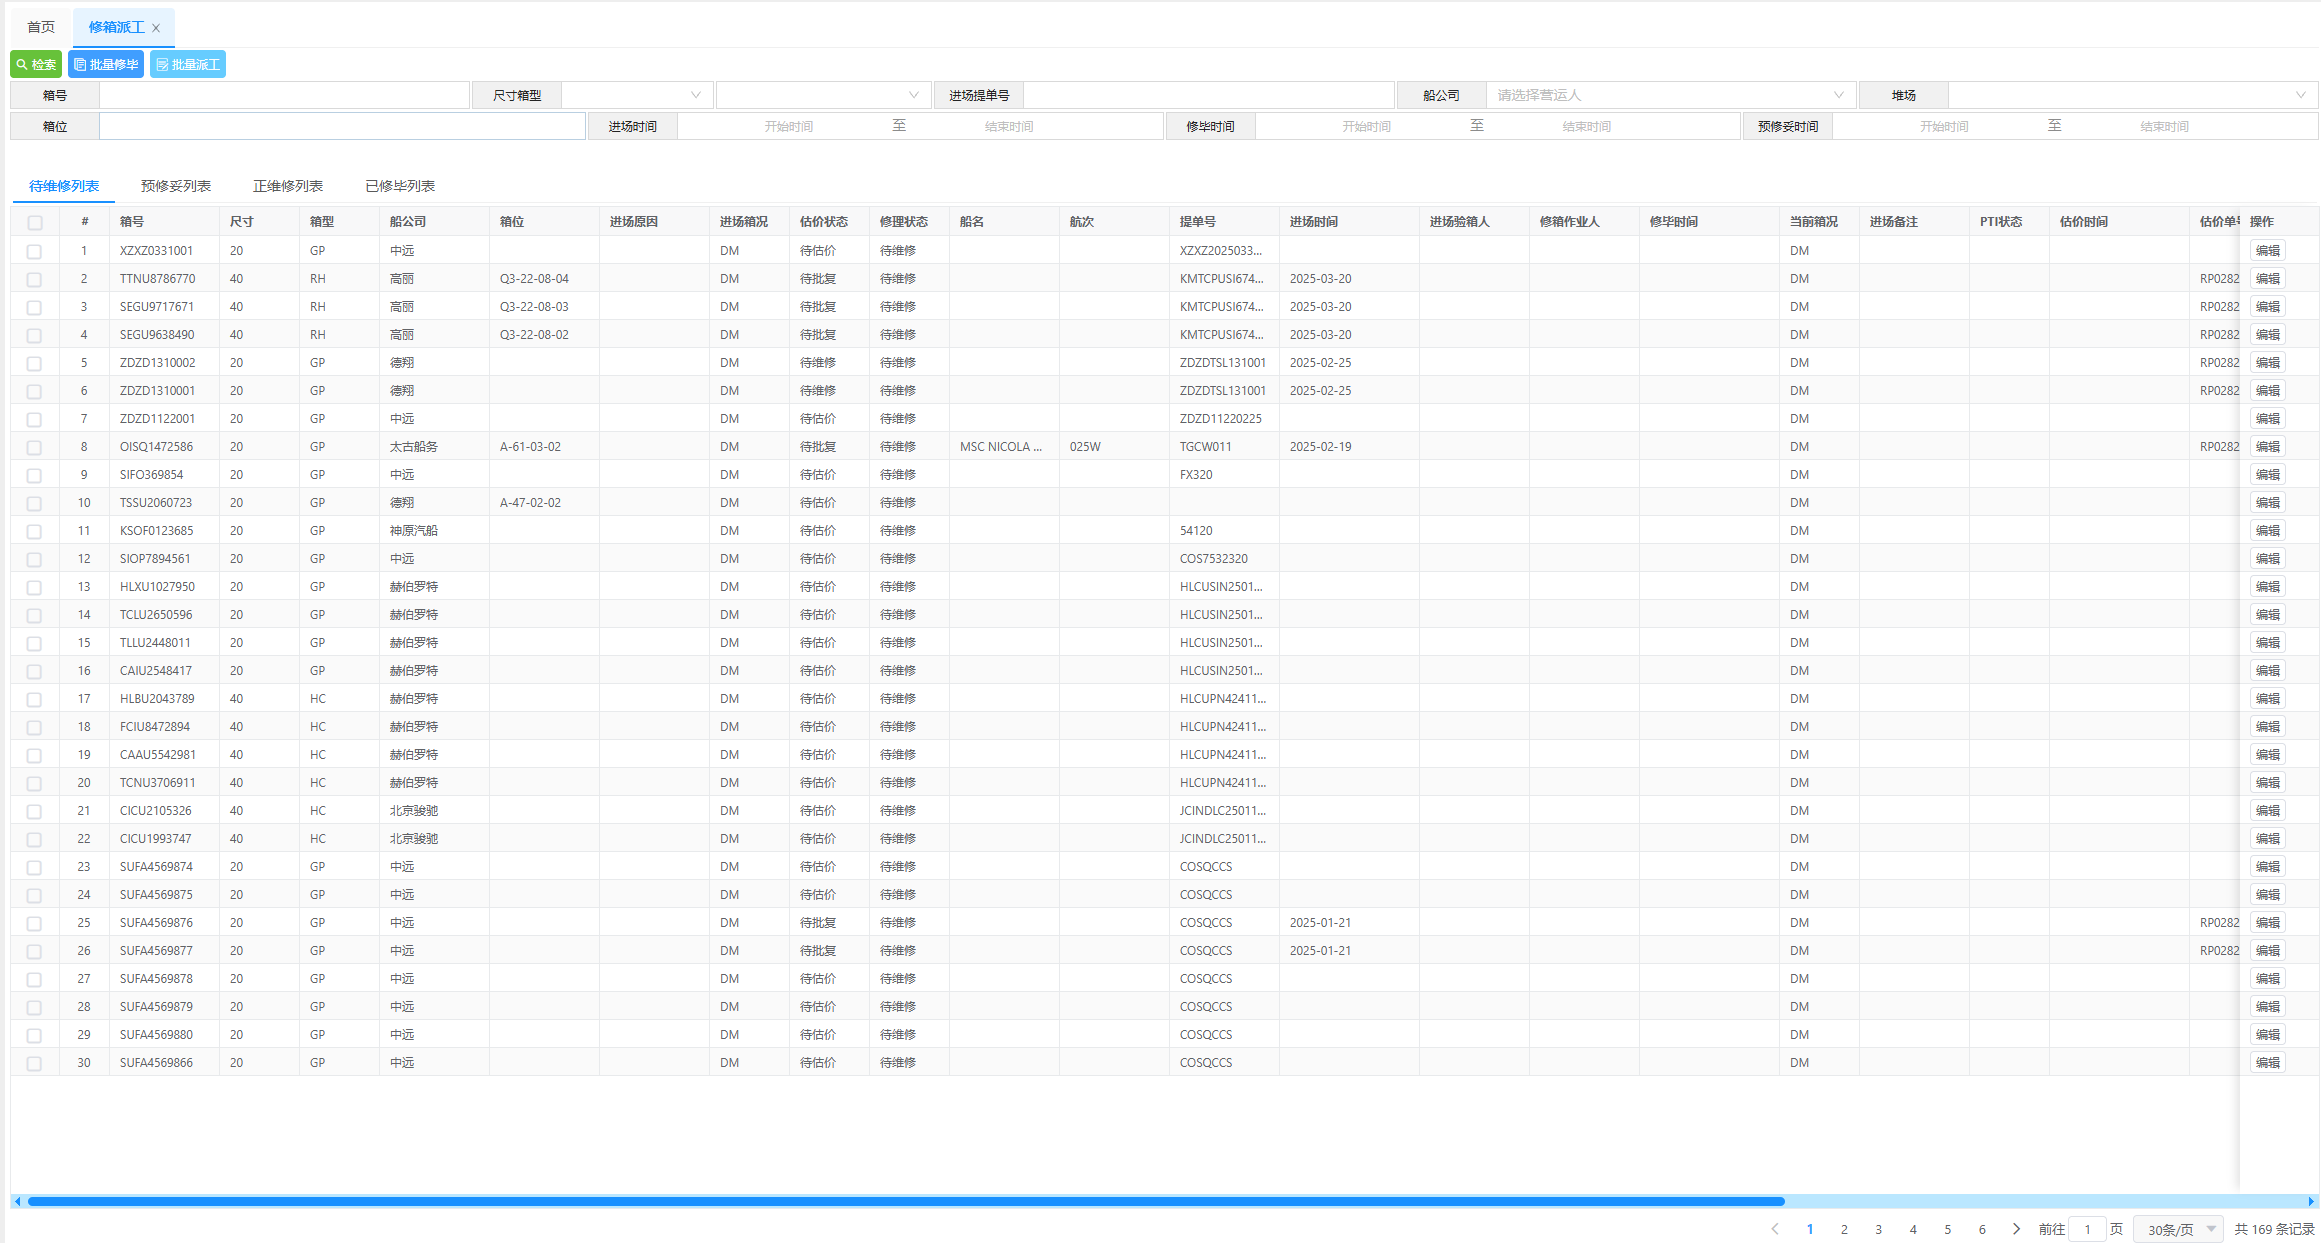2321x1243 pixels.
Task: Go to next page arrow in pagination
Action: (x=2016, y=1229)
